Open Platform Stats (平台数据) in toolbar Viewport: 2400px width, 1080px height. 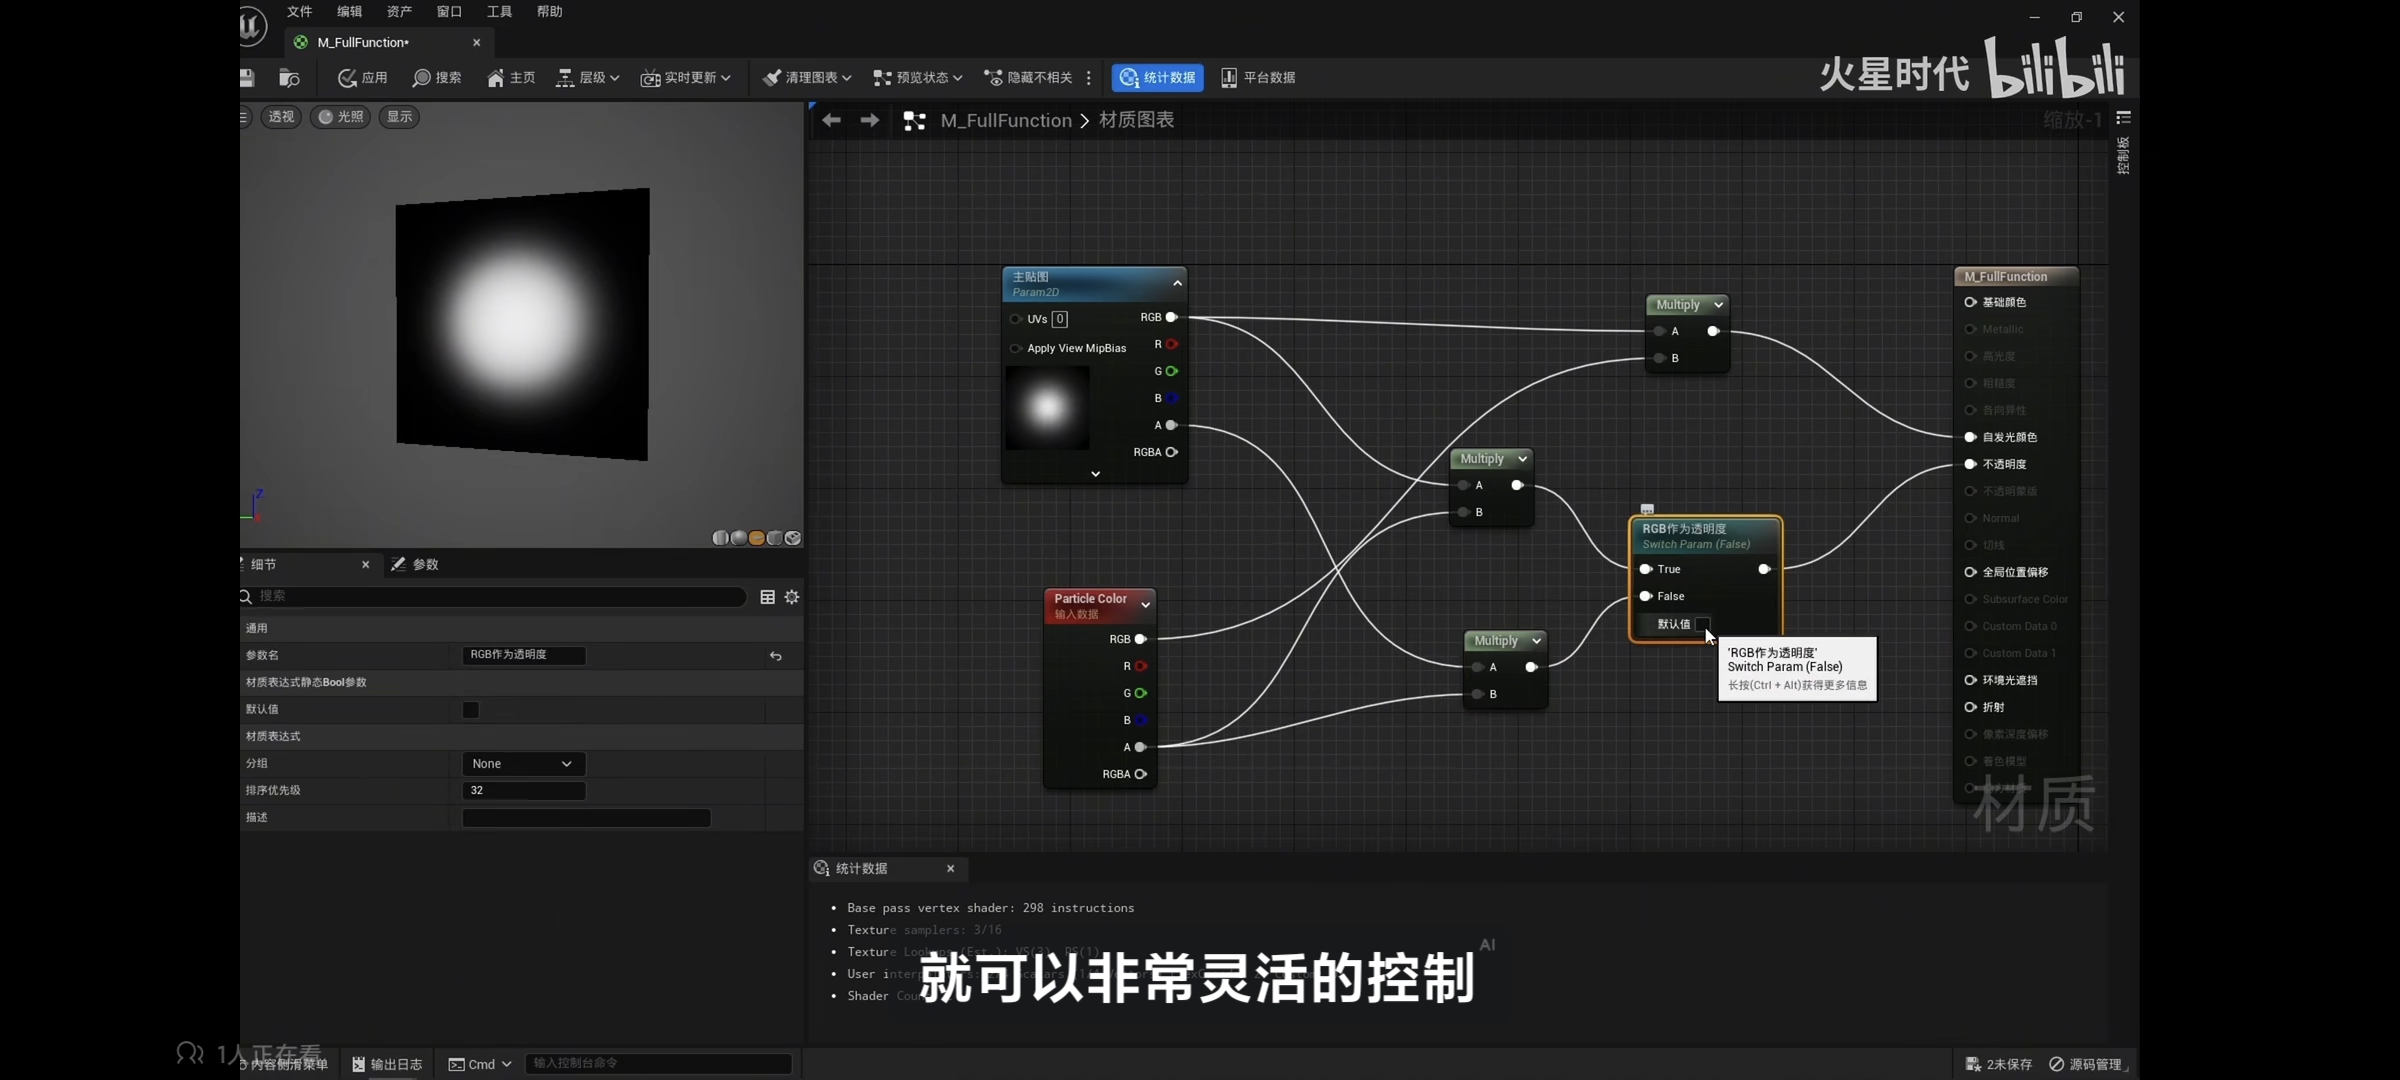(1258, 78)
